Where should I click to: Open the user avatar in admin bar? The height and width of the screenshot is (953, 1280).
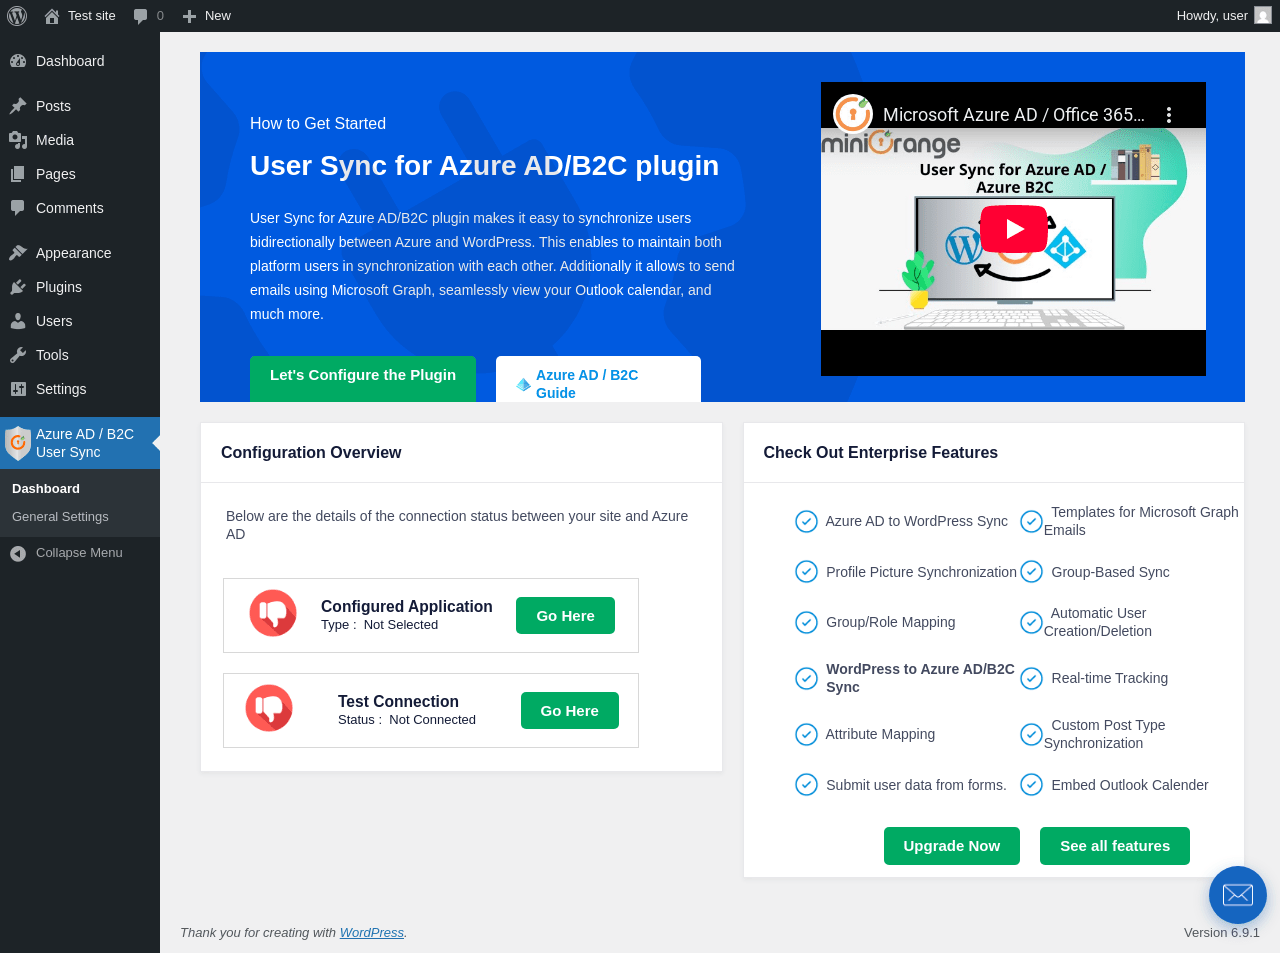1263,15
